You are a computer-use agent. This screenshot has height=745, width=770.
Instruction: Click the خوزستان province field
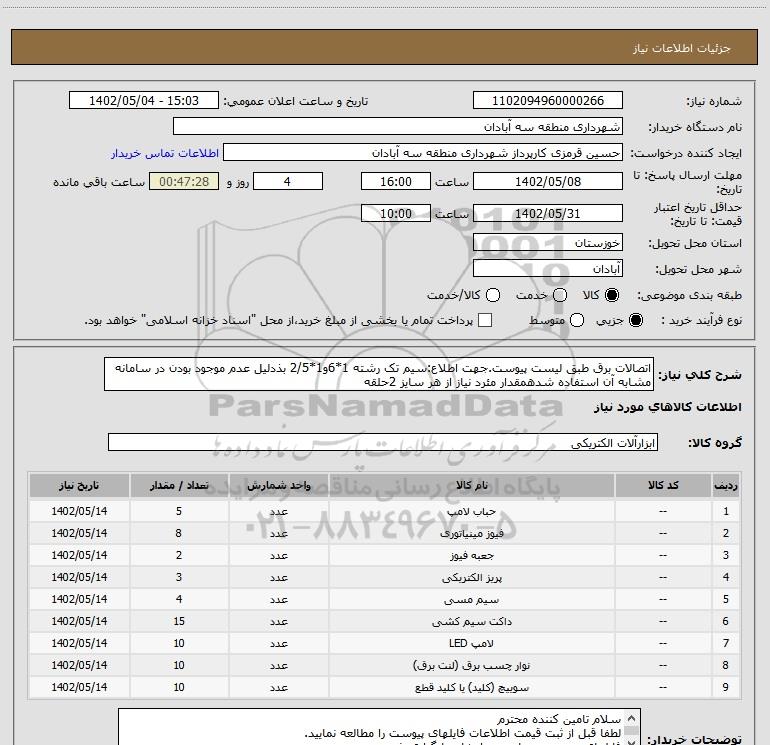[548, 243]
